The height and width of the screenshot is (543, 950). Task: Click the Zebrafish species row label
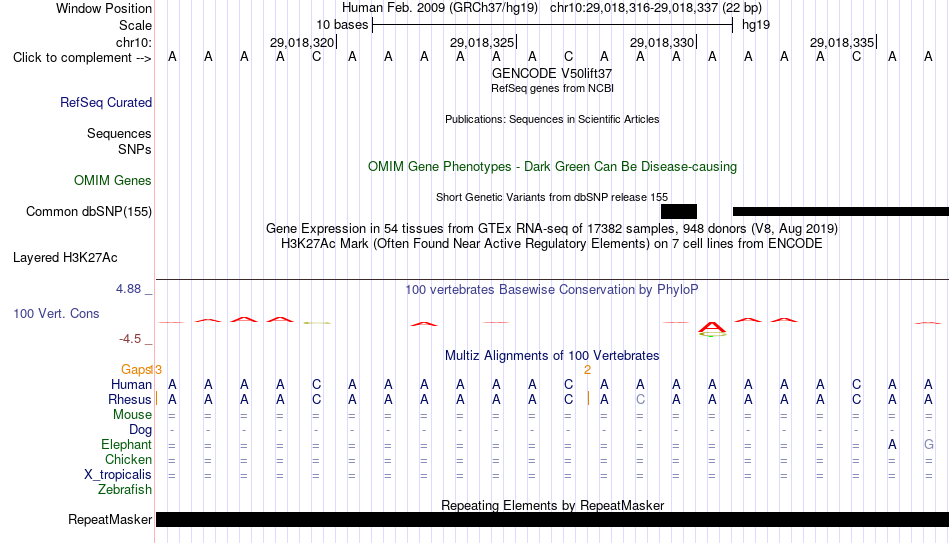point(125,490)
